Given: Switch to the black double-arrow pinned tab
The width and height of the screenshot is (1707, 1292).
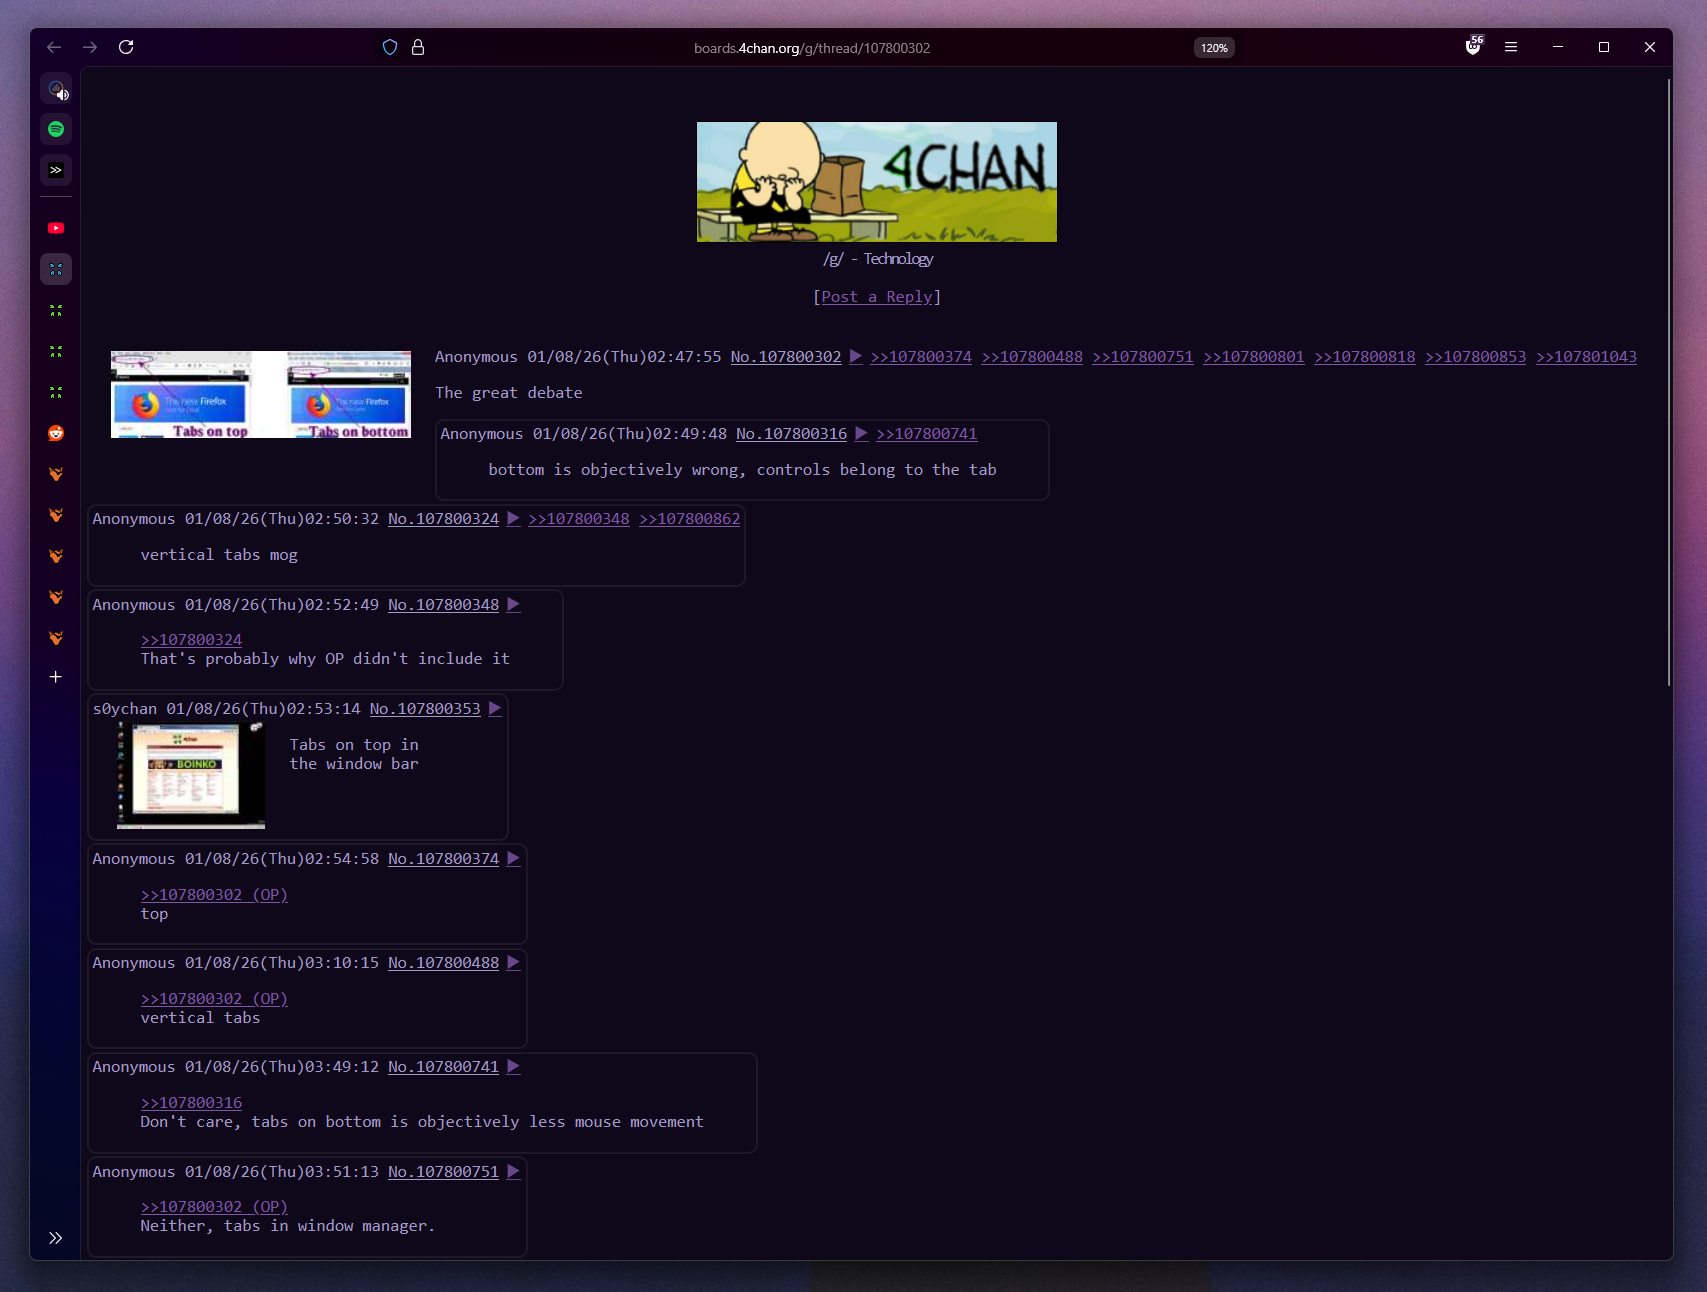Looking at the screenshot, I should 56,170.
